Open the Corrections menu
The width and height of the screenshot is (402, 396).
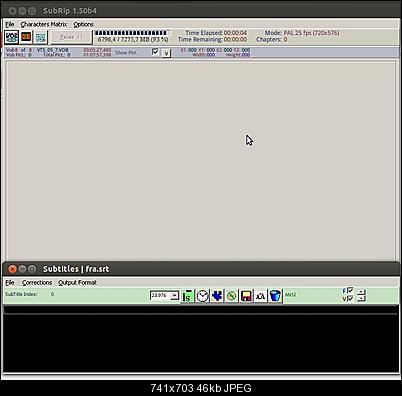(37, 283)
